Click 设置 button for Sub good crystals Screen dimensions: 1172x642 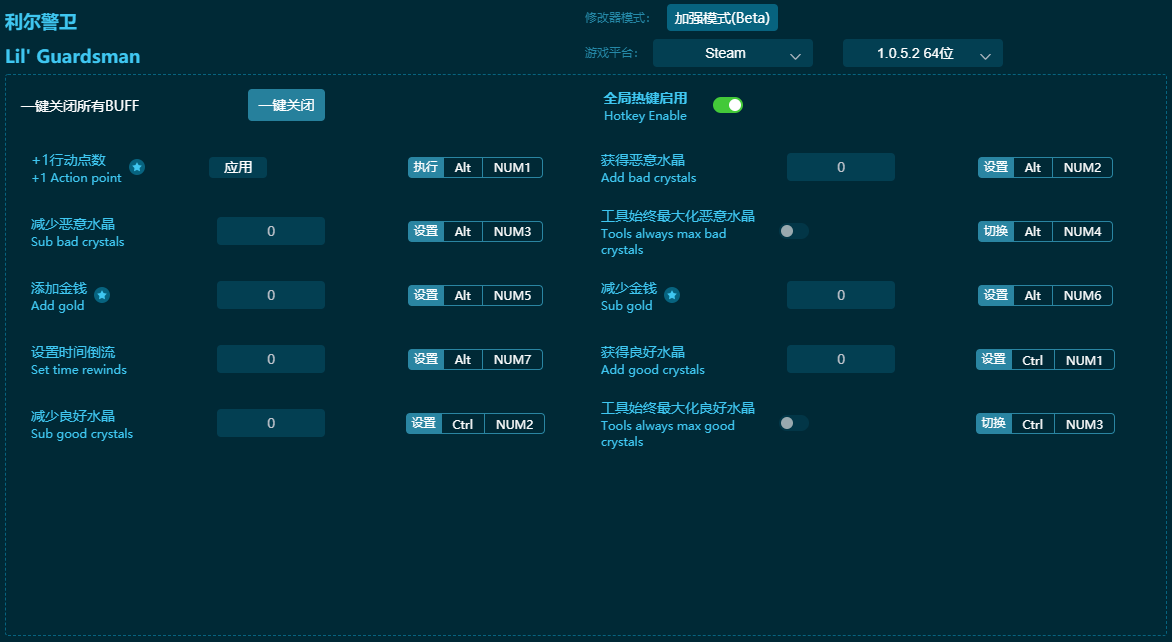pos(424,424)
